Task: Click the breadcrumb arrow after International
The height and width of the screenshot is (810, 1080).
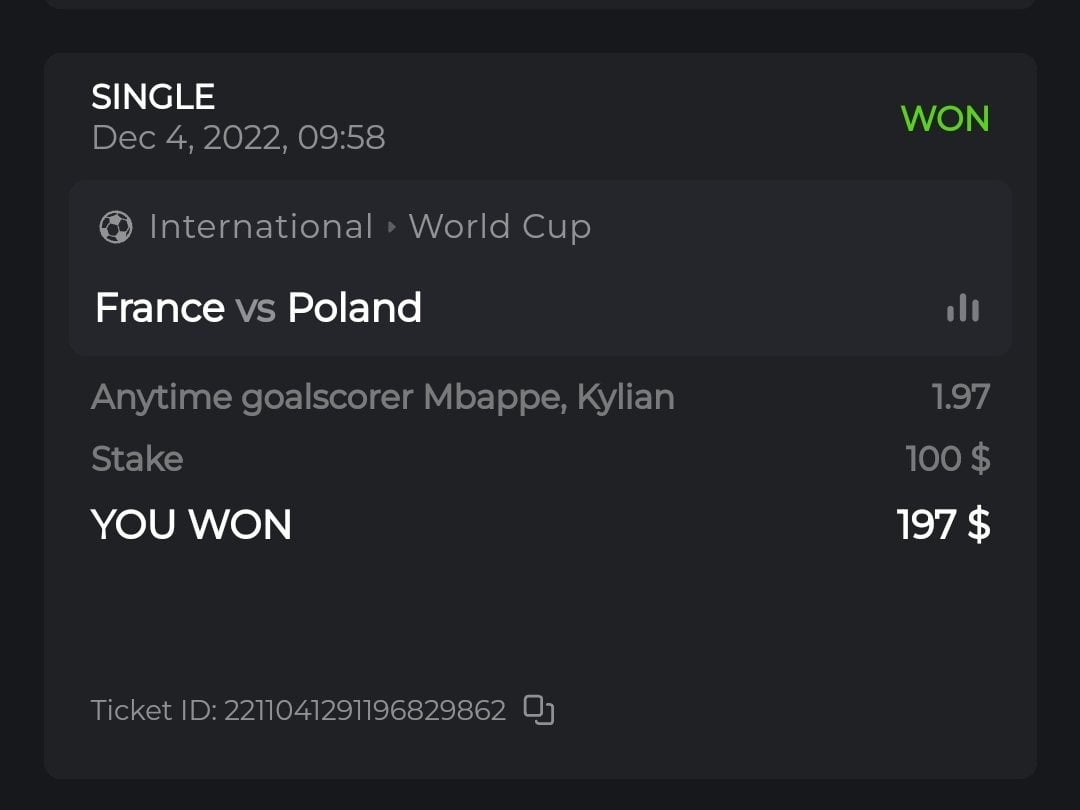Action: (x=391, y=227)
